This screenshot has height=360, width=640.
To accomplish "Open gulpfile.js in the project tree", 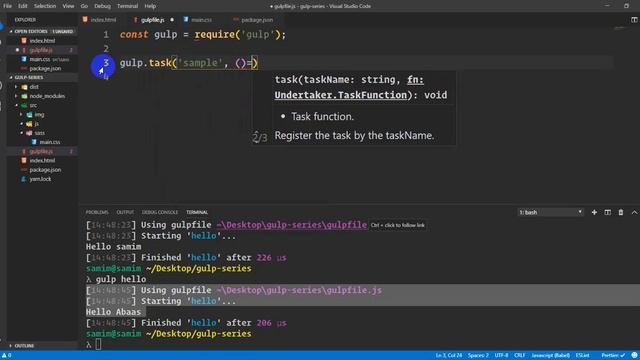I will coord(41,151).
